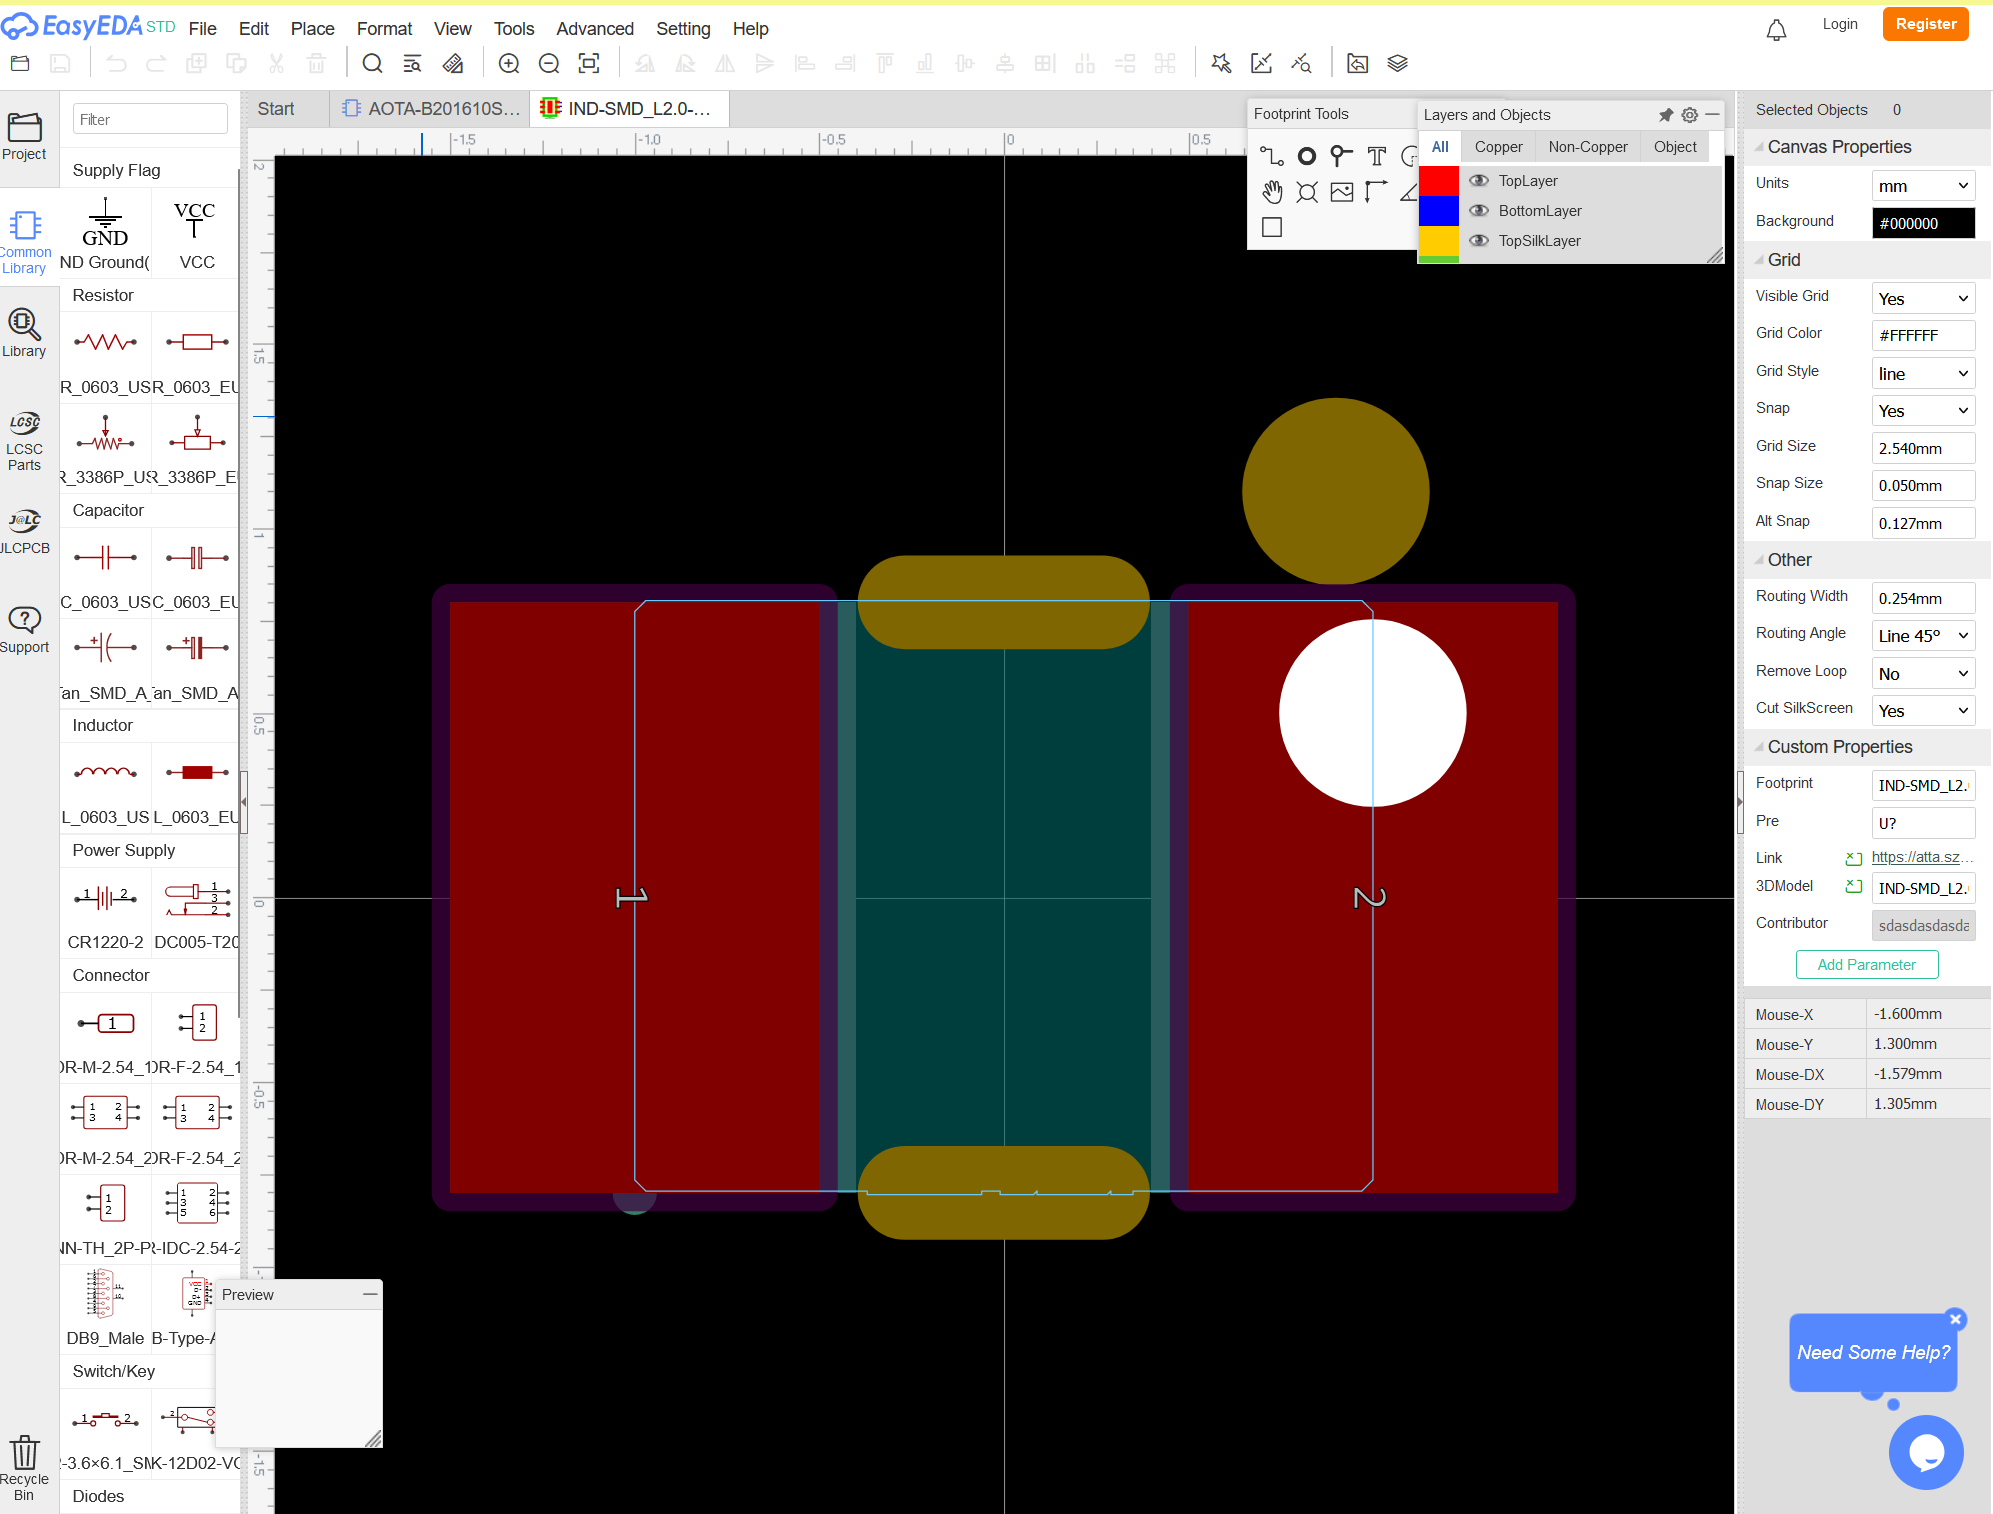
Task: Toggle BottomLayer visibility eye
Action: 1479,211
